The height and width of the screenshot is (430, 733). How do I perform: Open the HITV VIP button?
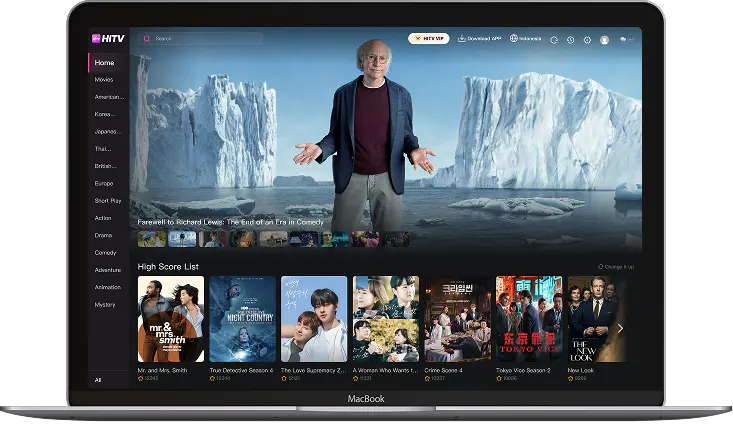(x=429, y=38)
